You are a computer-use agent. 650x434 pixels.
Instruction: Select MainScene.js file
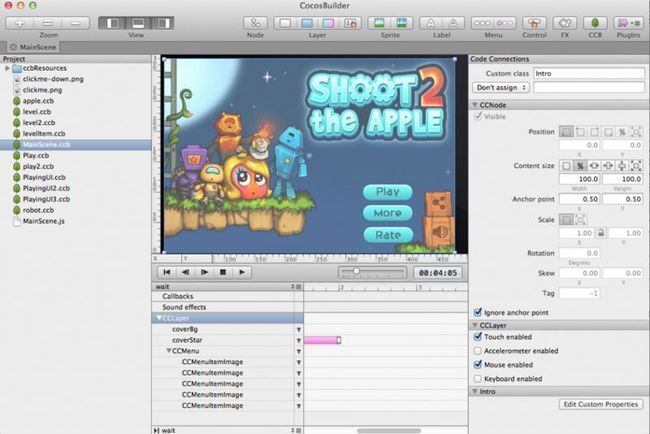44,221
